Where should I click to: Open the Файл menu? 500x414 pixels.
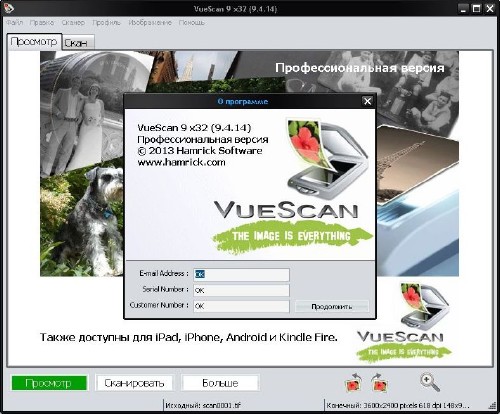tap(15, 23)
